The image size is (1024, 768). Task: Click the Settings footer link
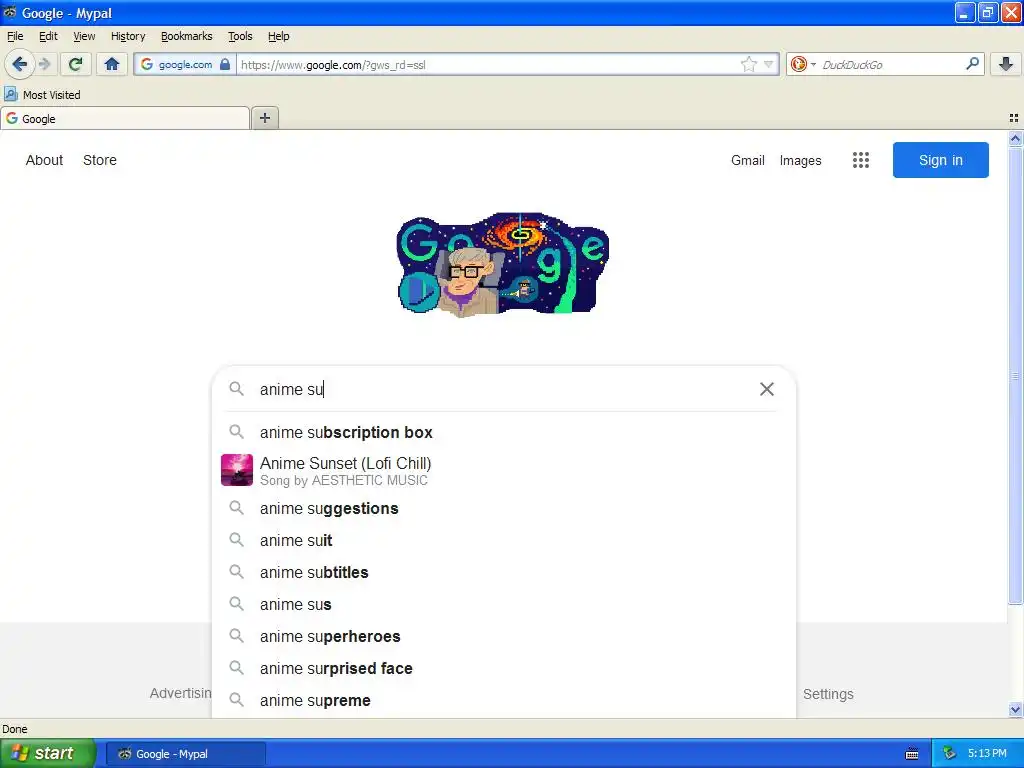(828, 694)
